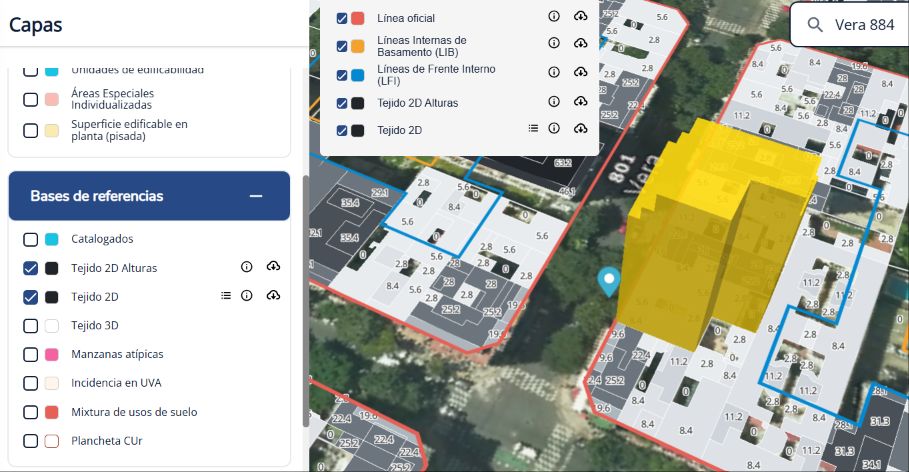Click the search field showing Vera 884
Screen dimensions: 909x472
point(849,24)
